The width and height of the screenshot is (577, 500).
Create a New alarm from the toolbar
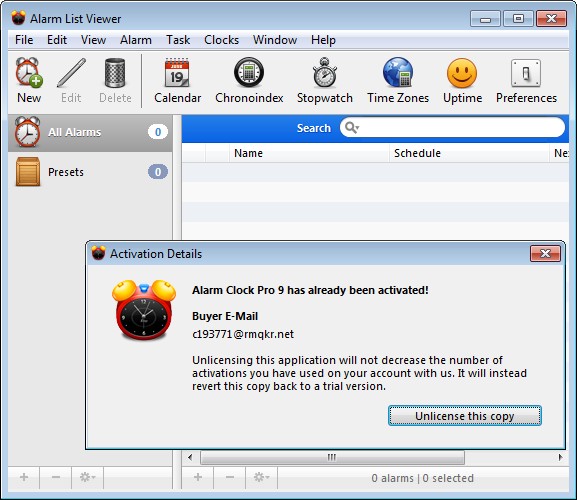(x=29, y=80)
